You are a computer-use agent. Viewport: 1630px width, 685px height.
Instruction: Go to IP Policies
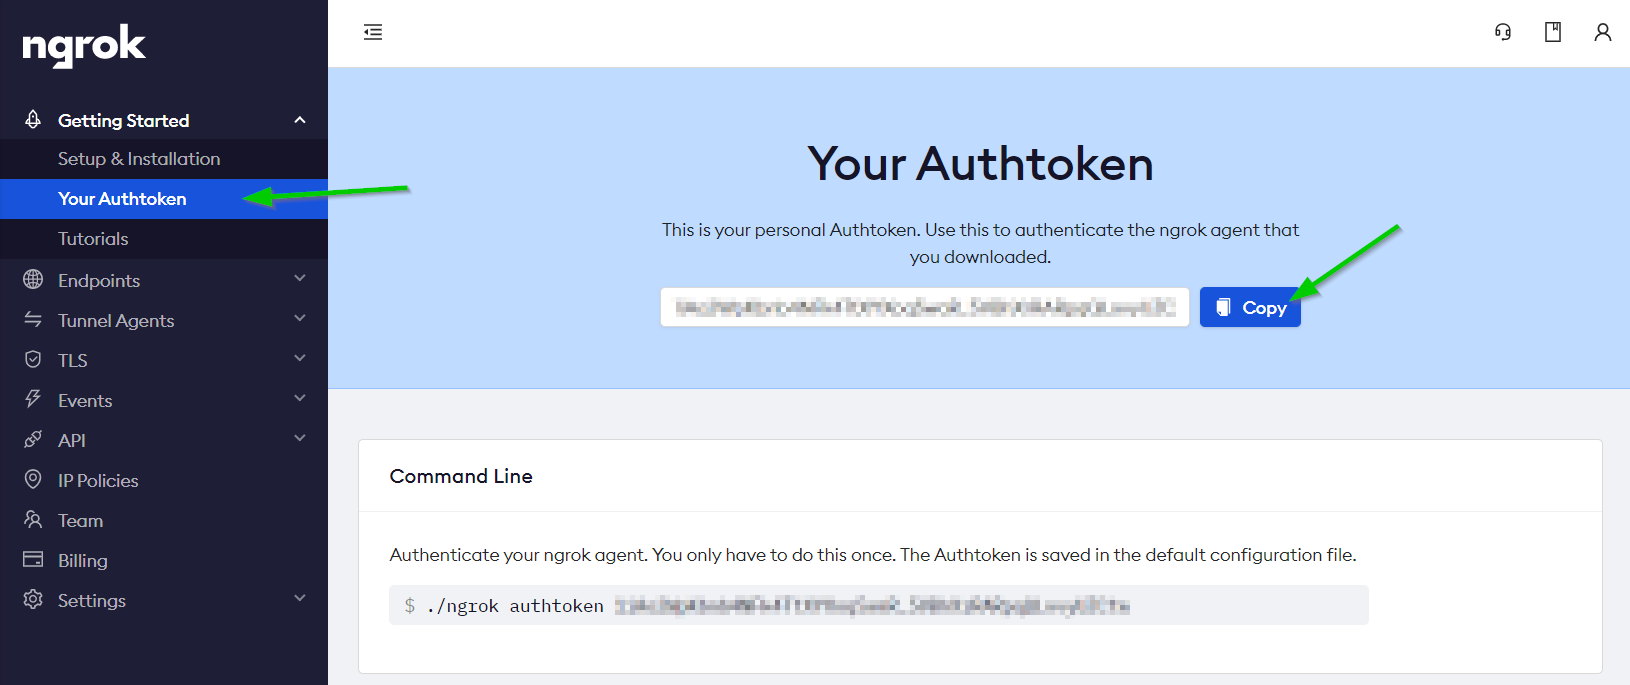[x=98, y=480]
